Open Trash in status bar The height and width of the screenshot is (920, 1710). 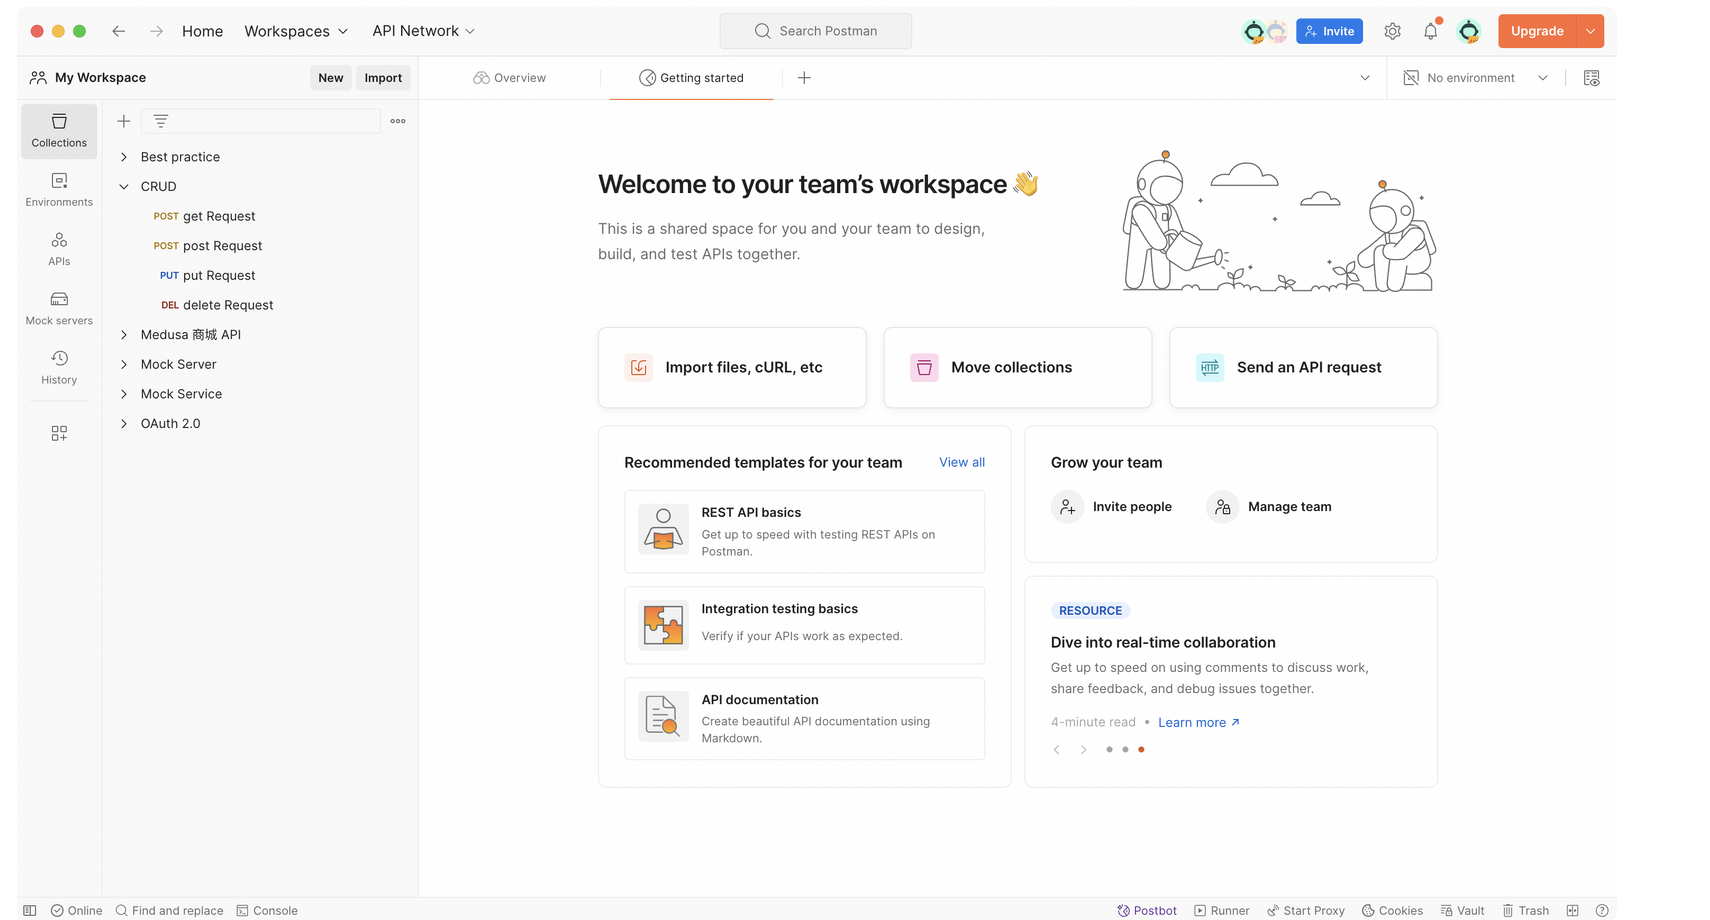(x=1526, y=910)
